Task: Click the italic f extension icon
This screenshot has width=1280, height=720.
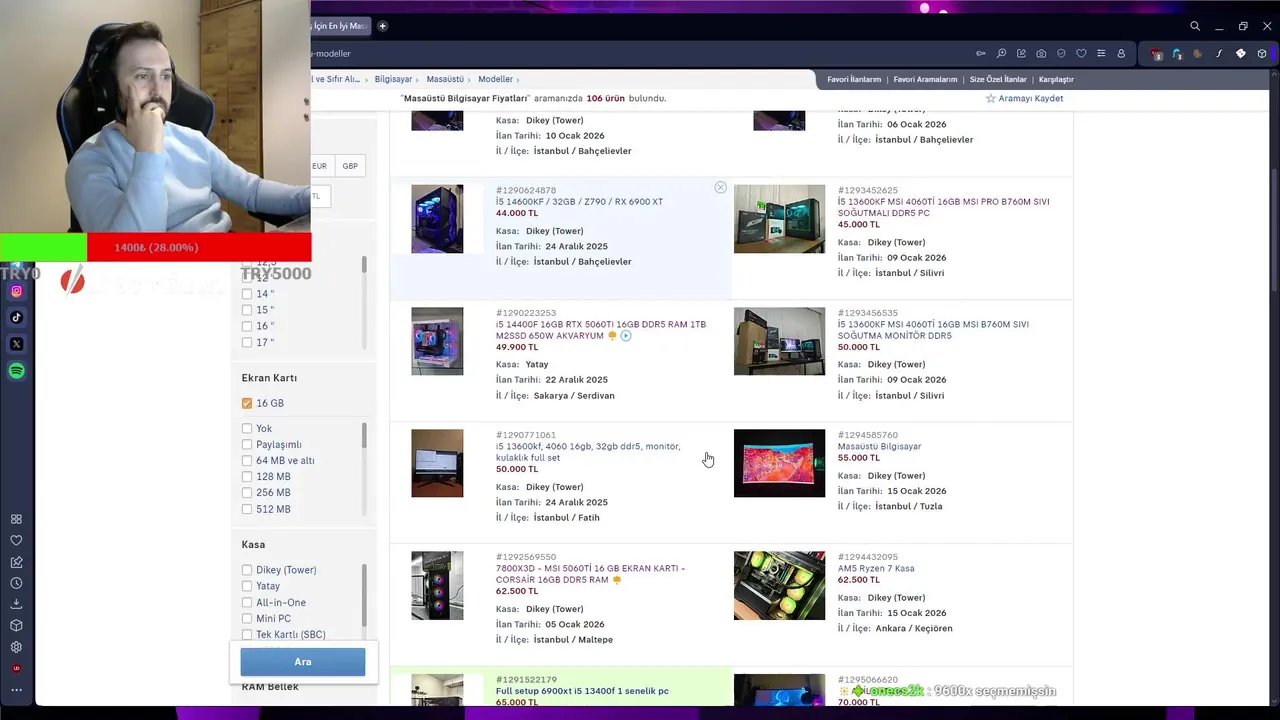Action: (1219, 53)
